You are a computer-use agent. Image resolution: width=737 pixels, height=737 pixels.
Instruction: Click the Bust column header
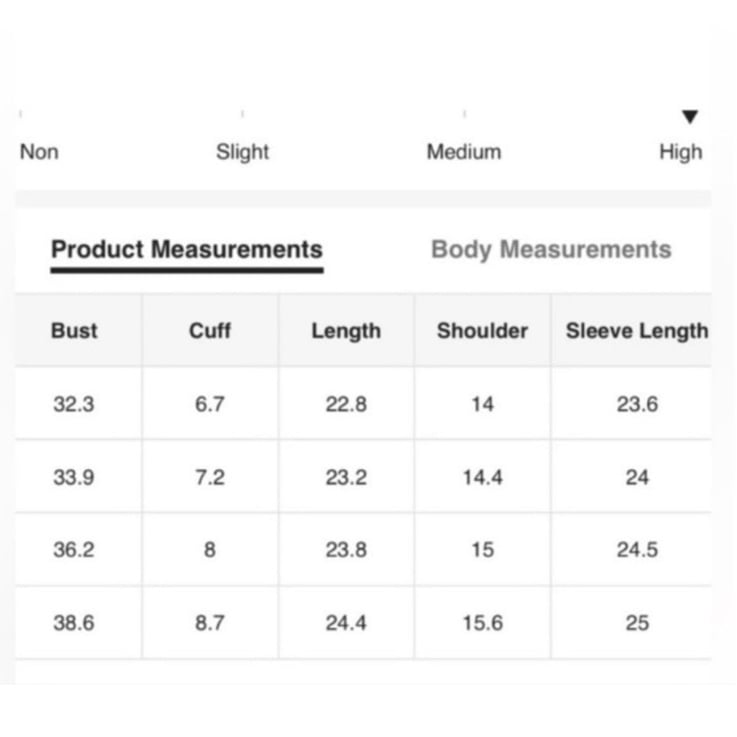pos(74,330)
